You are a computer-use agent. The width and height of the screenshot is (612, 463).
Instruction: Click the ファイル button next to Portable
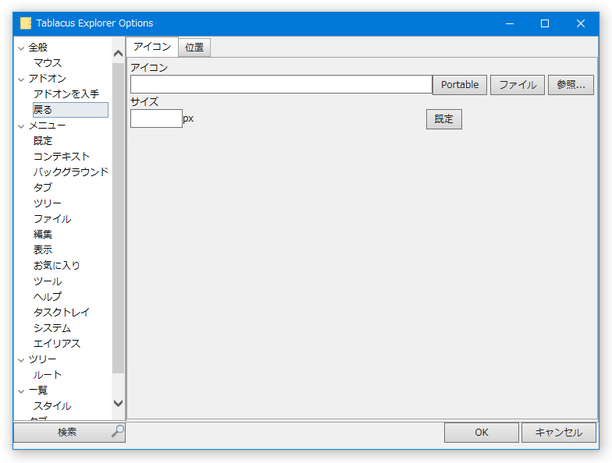click(x=518, y=85)
